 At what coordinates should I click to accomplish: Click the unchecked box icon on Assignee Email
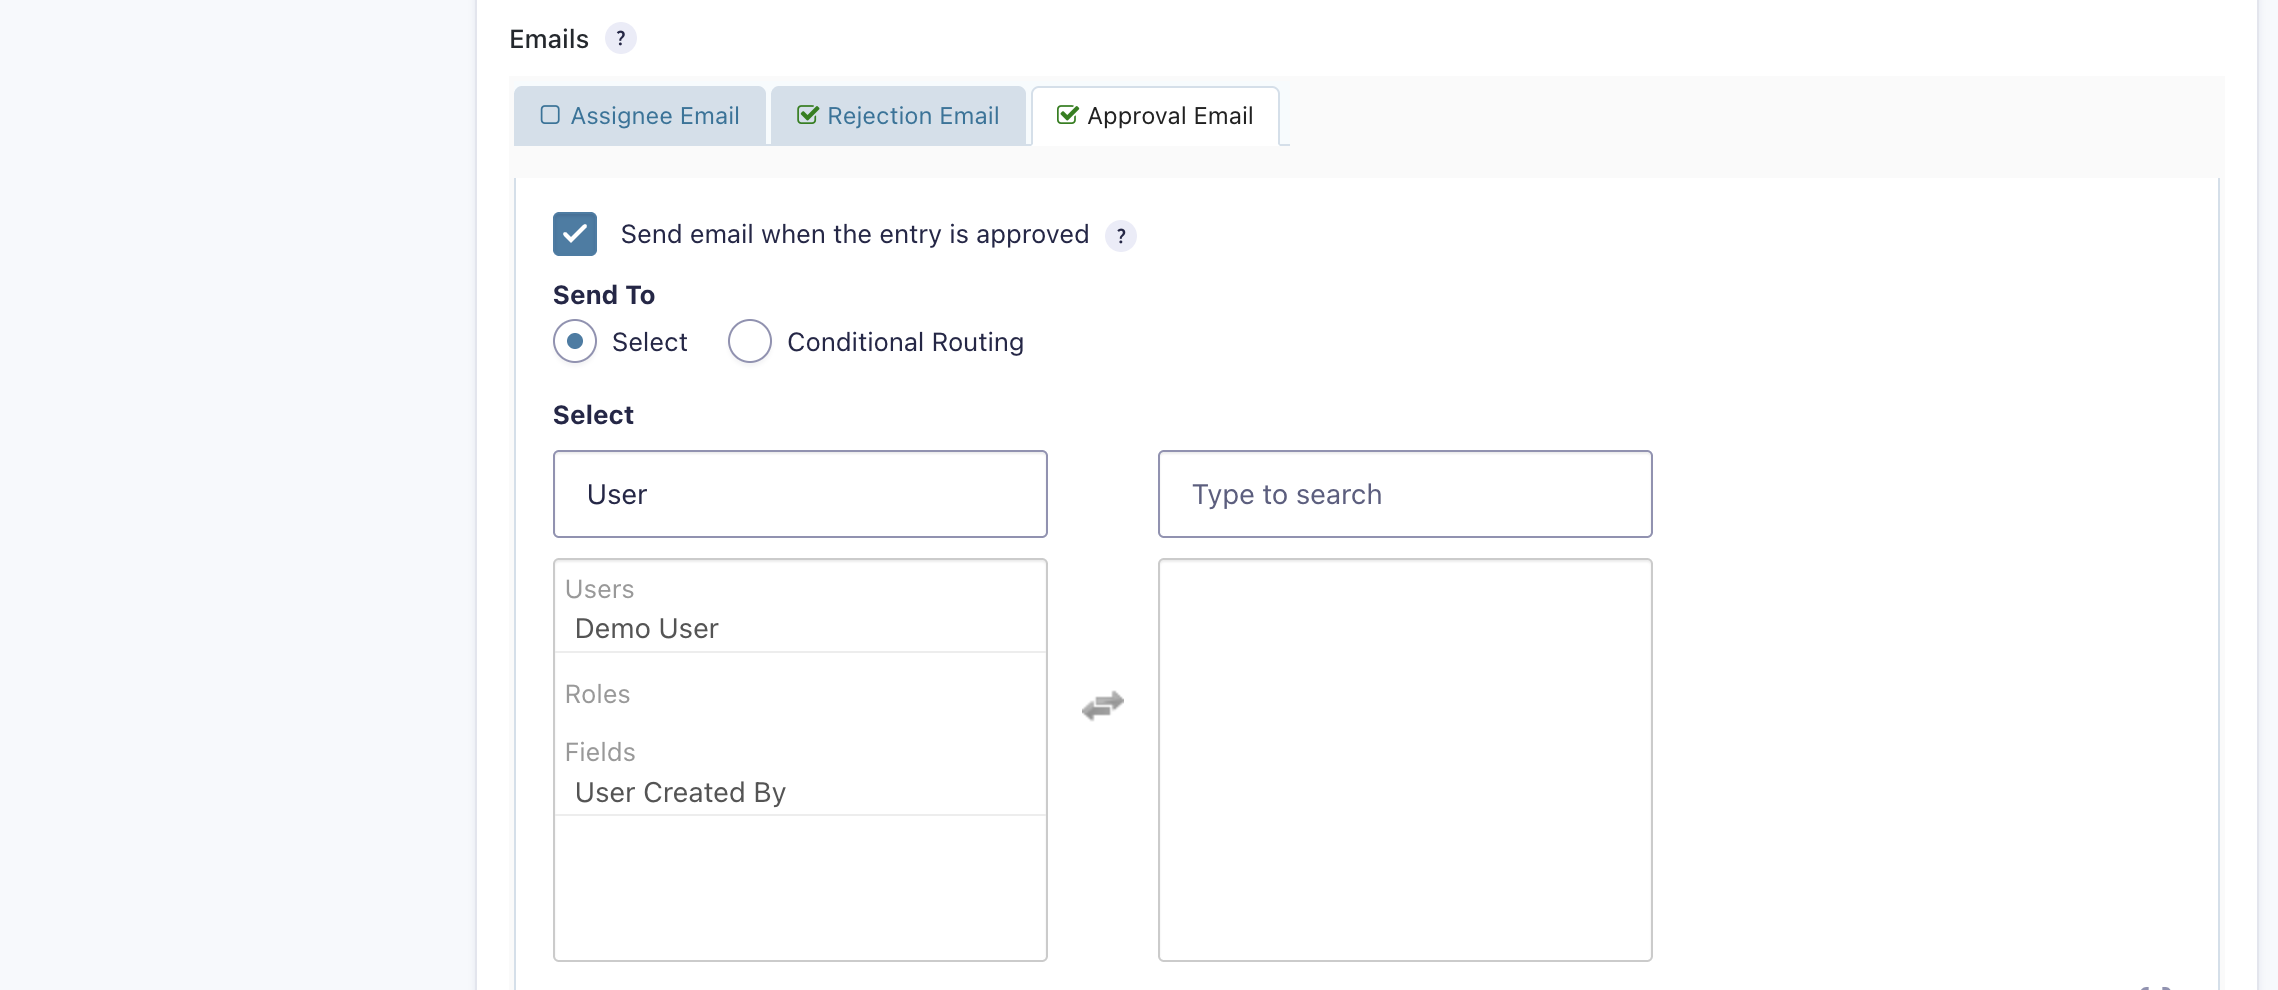[550, 115]
